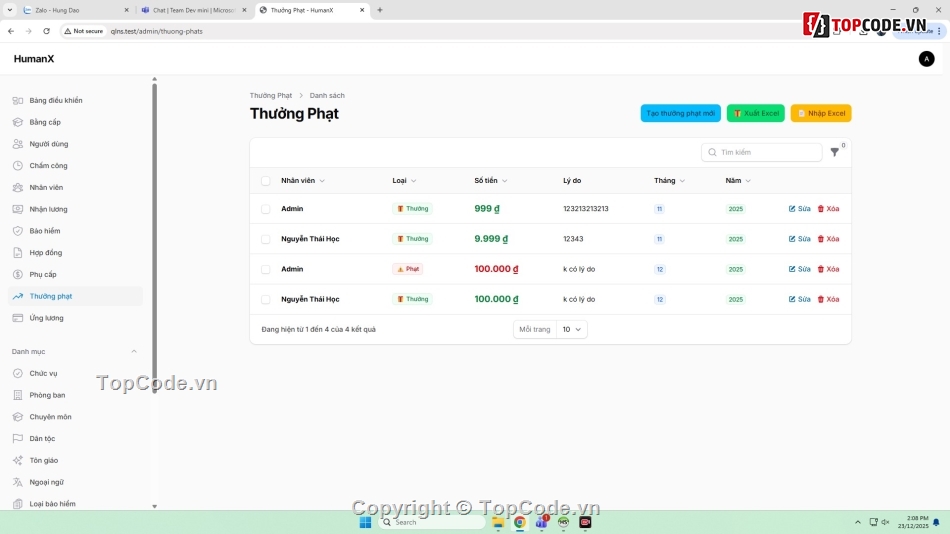Screen dimensions: 950x534
Task: Click Sửa on the 999 ₫ row
Action: (799, 209)
